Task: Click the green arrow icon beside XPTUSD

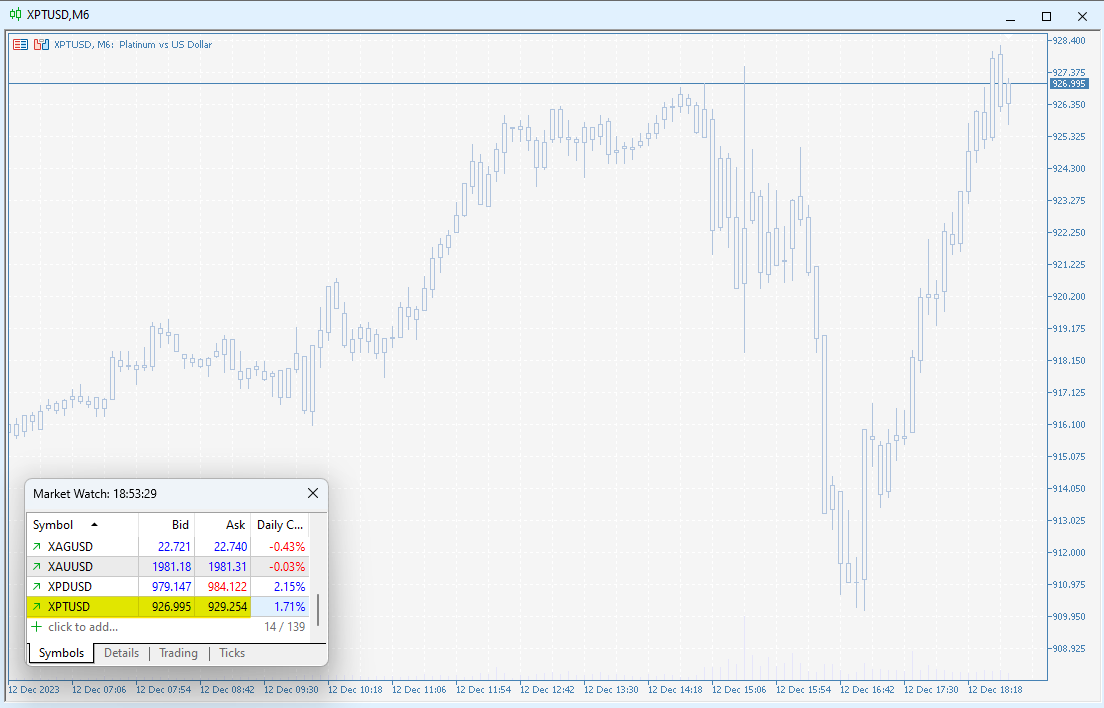Action: 37,607
